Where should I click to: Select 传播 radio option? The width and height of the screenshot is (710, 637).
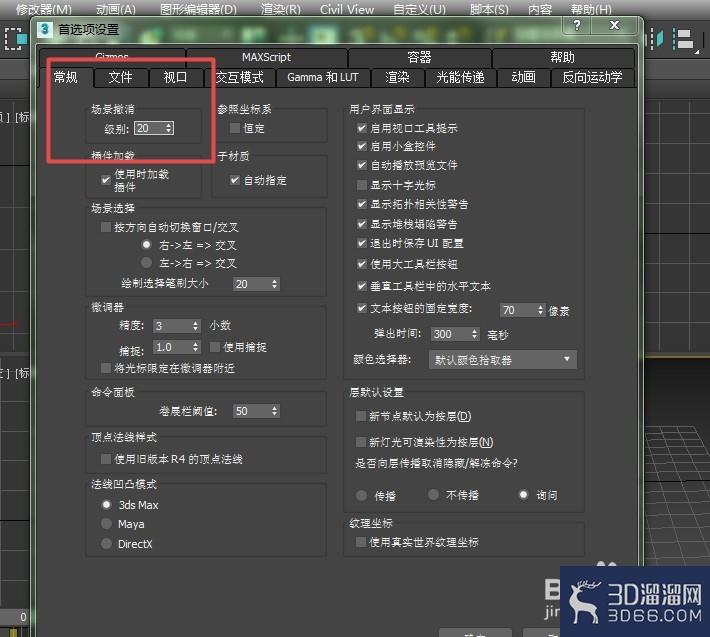(361, 496)
